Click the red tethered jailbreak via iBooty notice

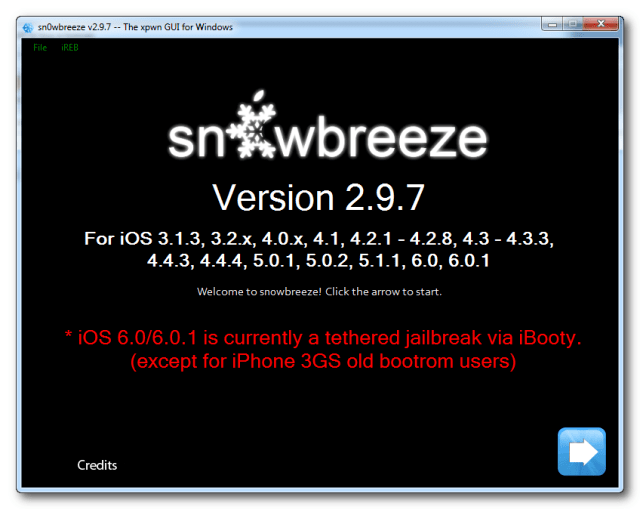click(x=323, y=338)
